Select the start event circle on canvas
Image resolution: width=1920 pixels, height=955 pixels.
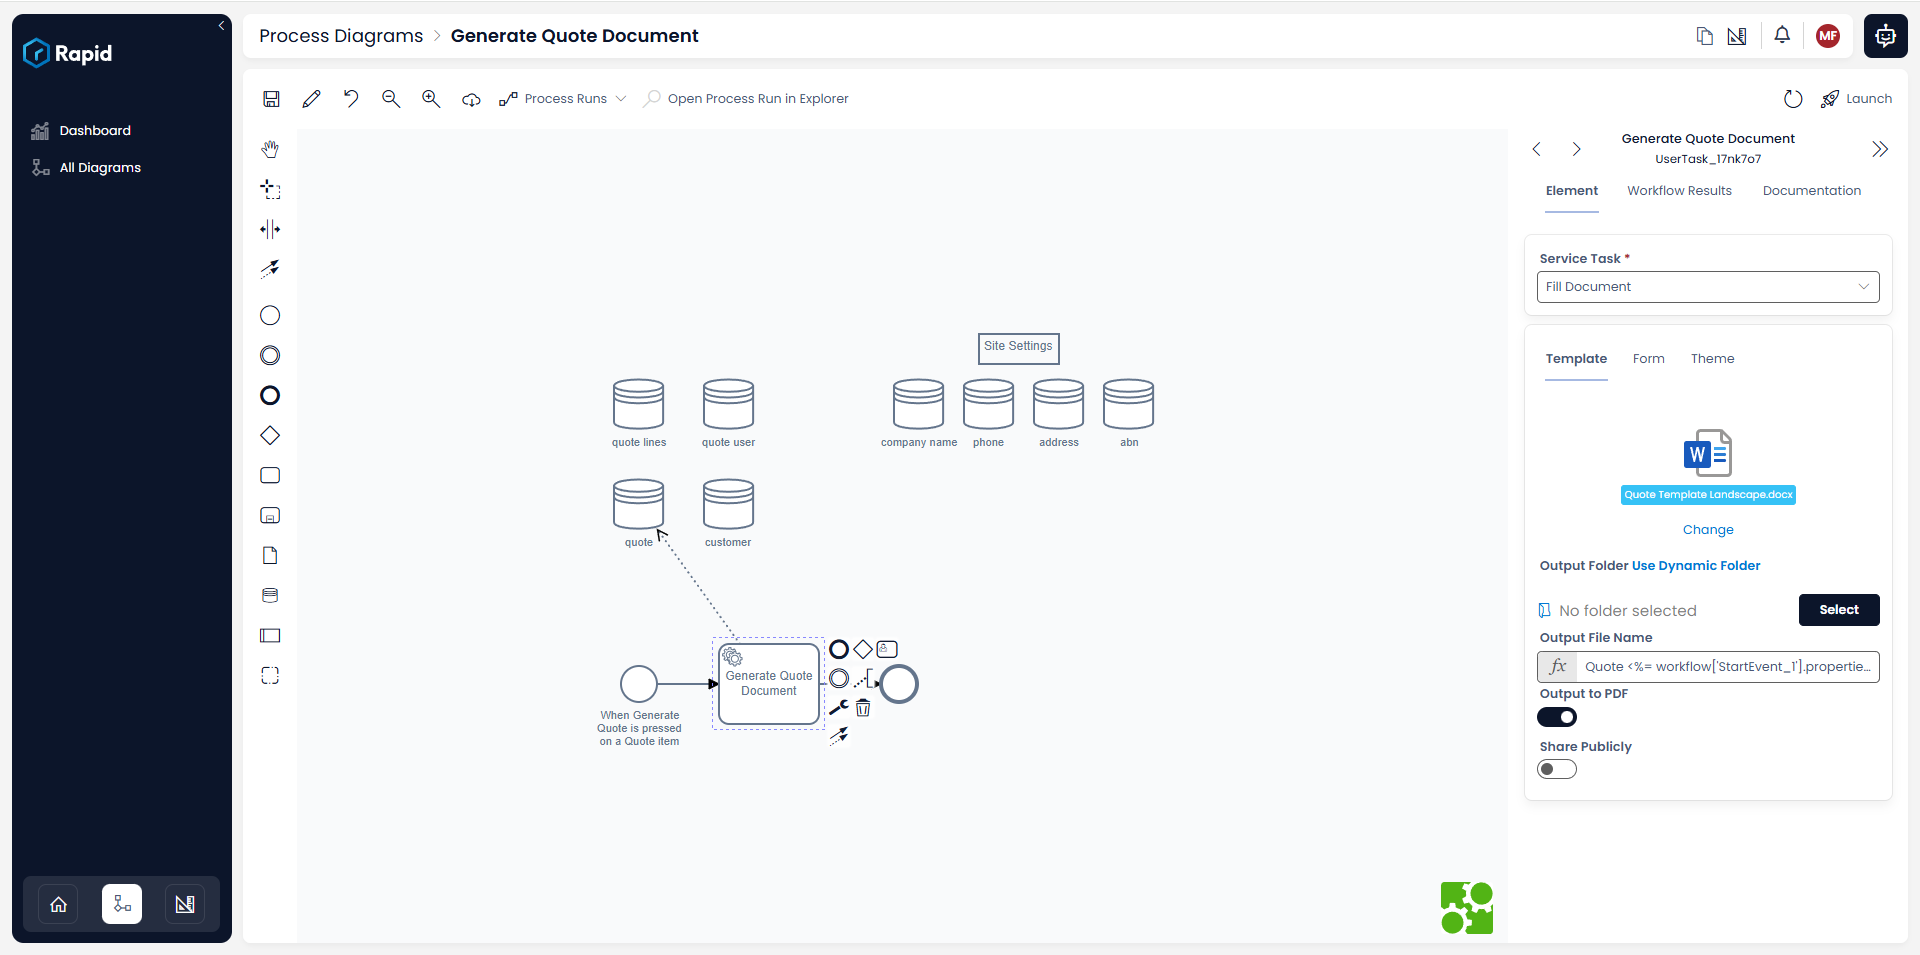[x=639, y=684]
